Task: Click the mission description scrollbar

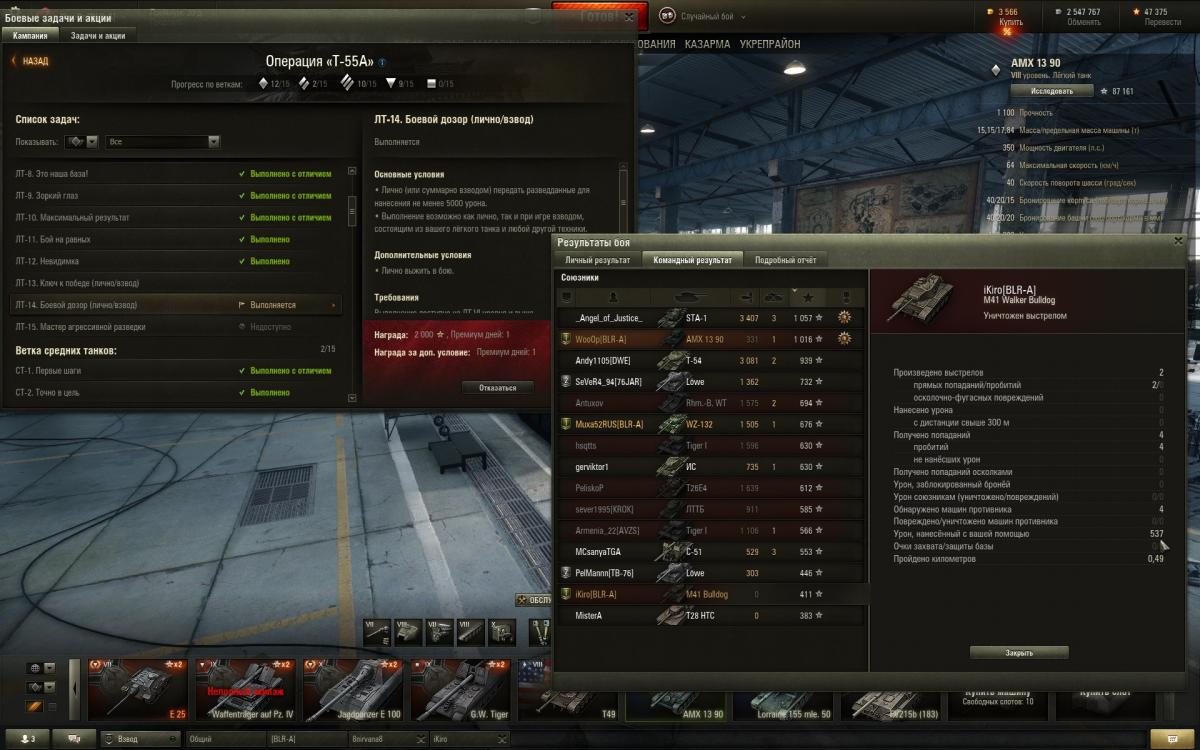Action: (x=624, y=202)
